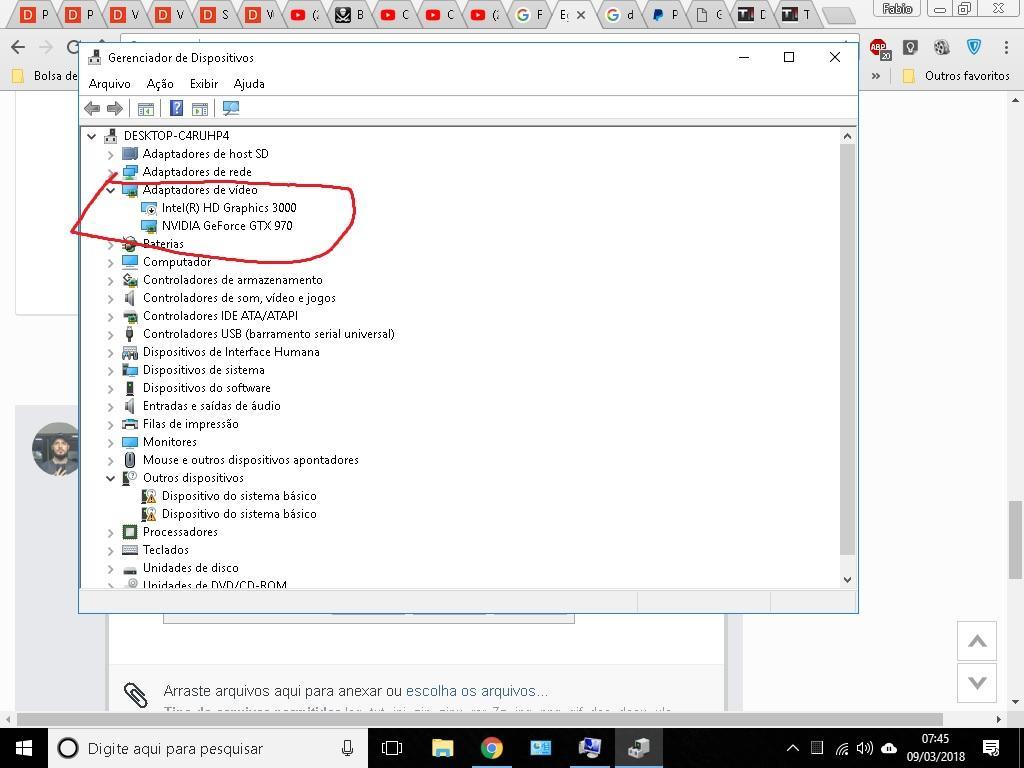Open the Arquivo menu

click(x=109, y=84)
